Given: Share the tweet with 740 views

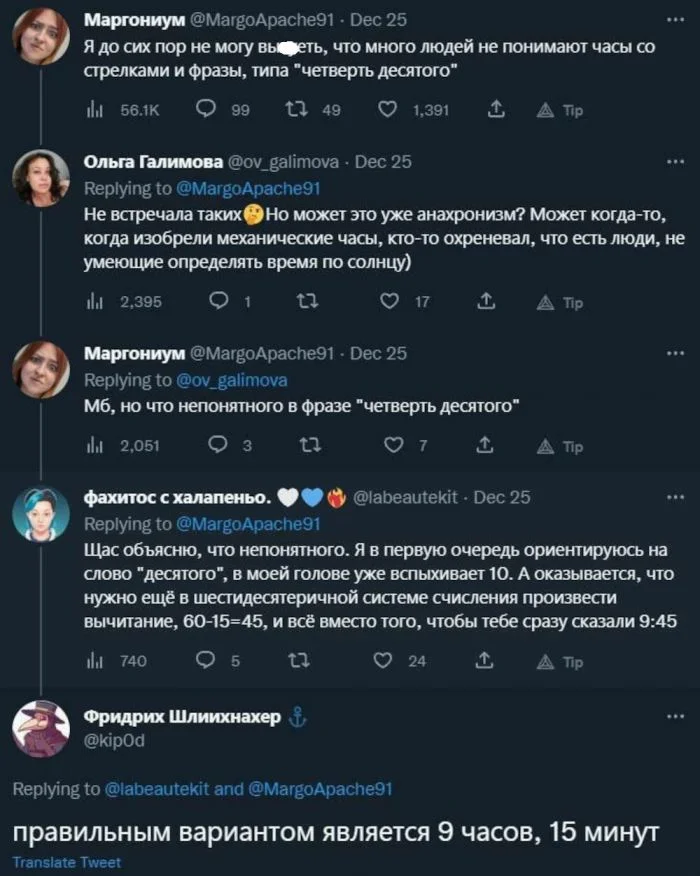Looking at the screenshot, I should pyautogui.click(x=495, y=660).
